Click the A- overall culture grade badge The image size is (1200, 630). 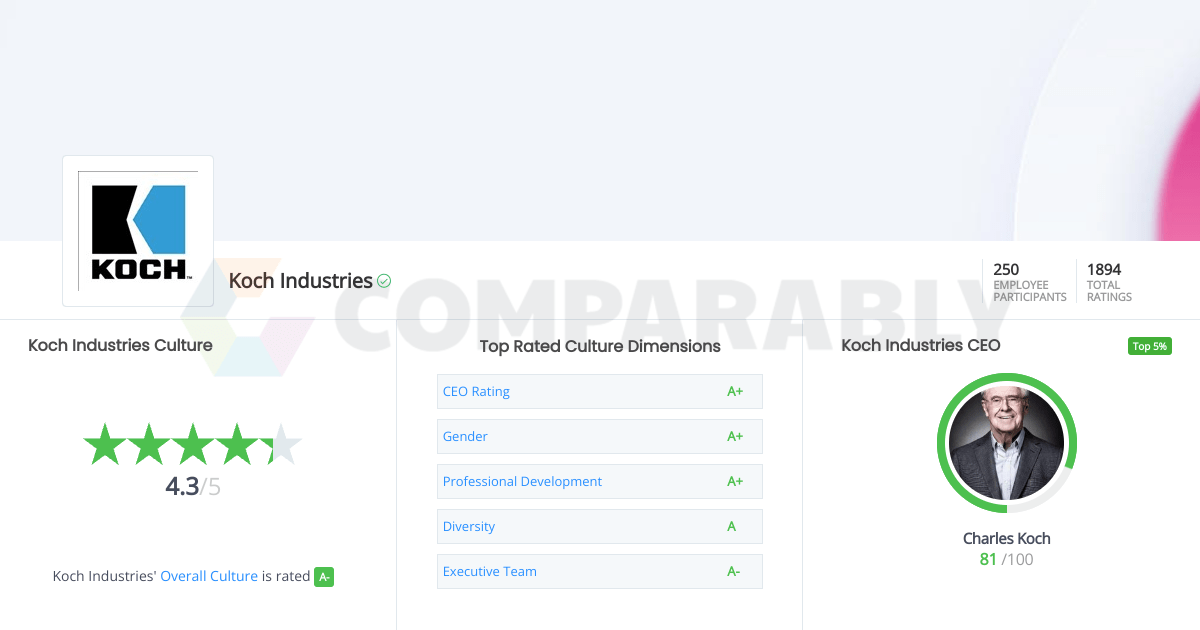pos(324,577)
